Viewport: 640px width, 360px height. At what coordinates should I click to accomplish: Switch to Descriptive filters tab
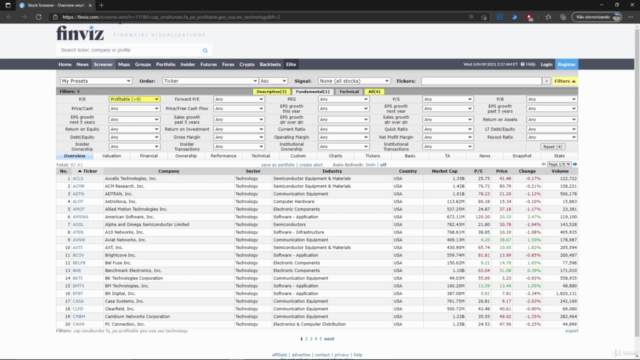[271, 92]
